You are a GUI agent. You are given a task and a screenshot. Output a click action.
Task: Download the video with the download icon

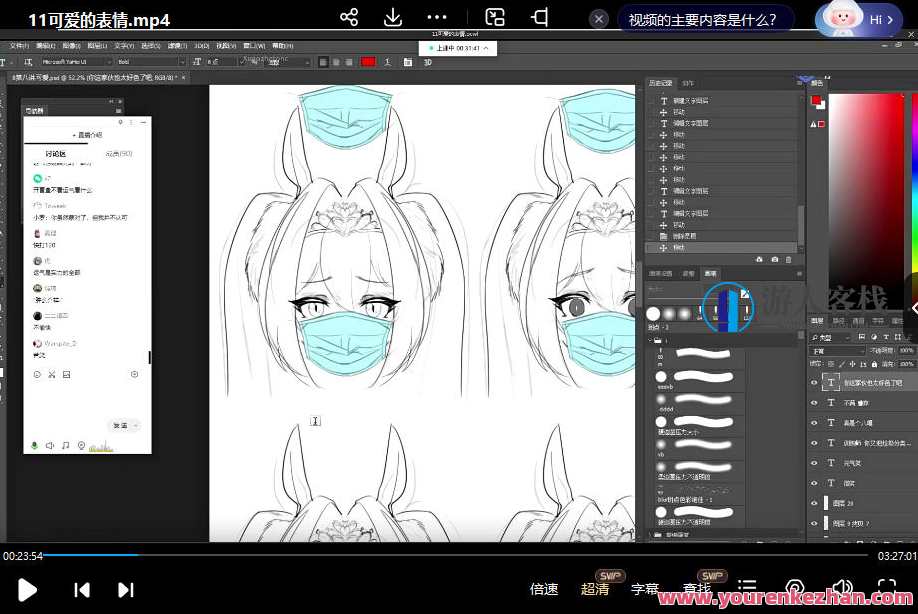[x=393, y=18]
